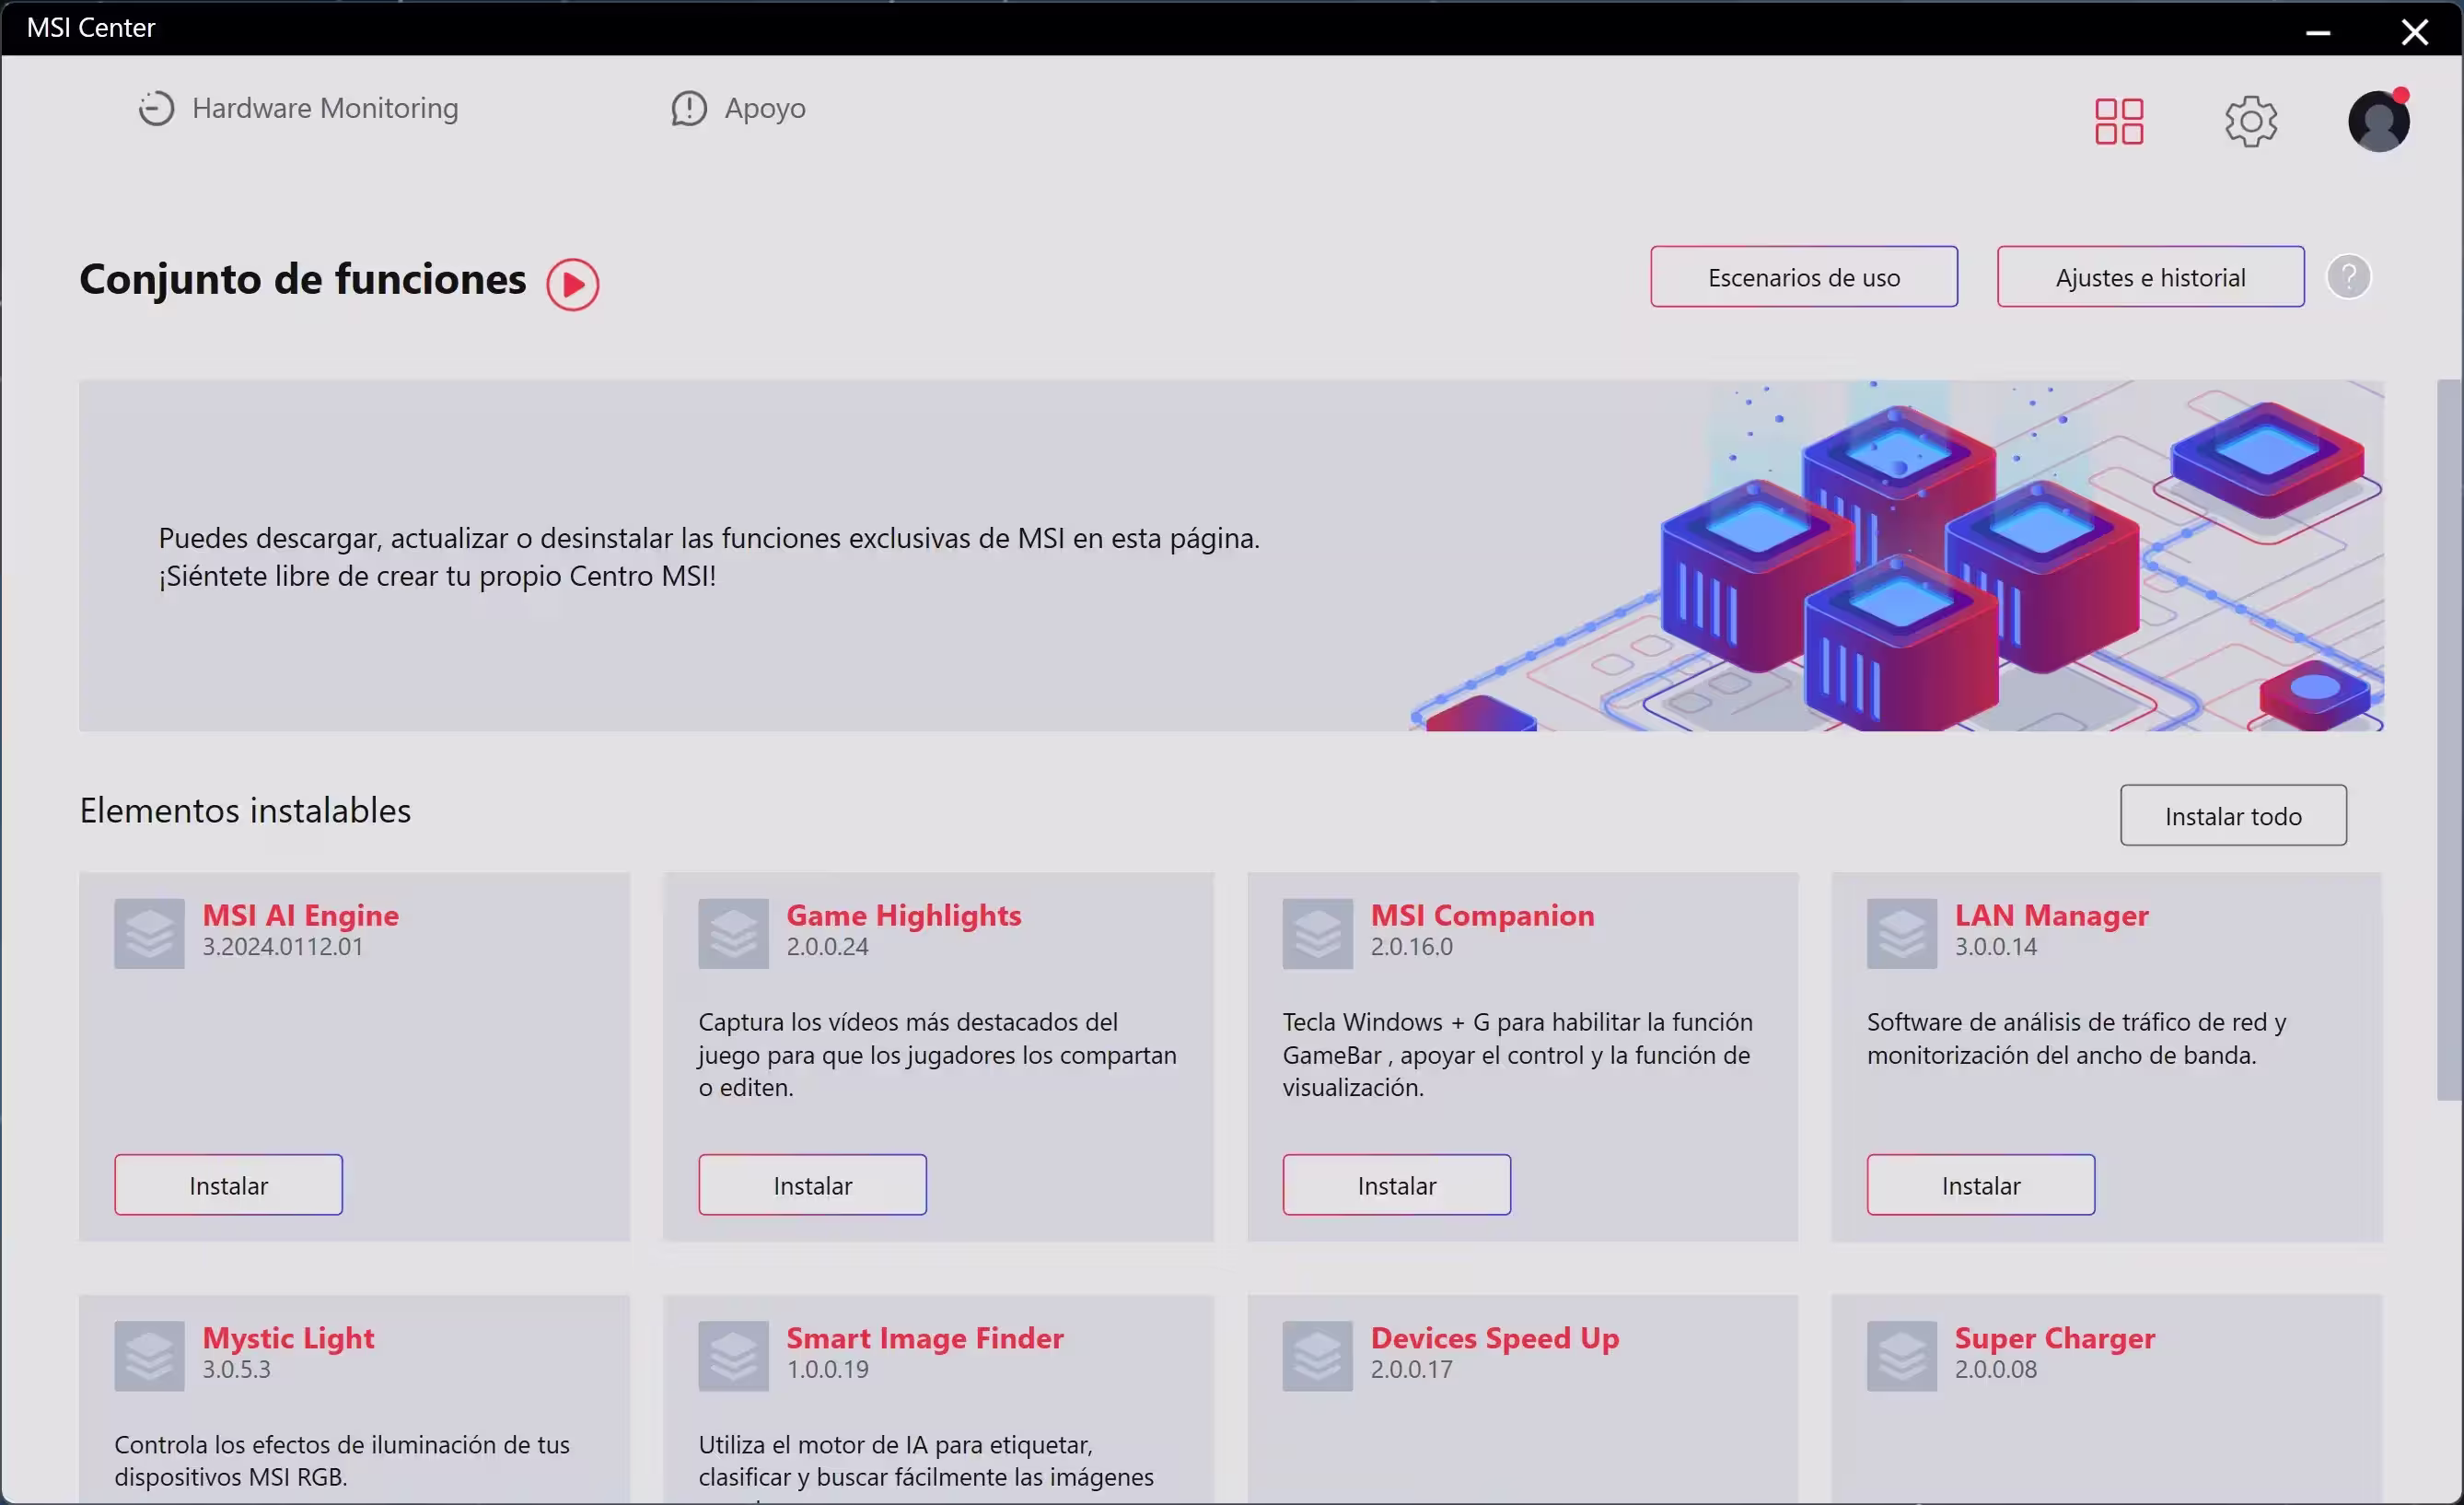This screenshot has width=2464, height=1505.
Task: Minimize the MSI Center window
Action: (x=2318, y=32)
